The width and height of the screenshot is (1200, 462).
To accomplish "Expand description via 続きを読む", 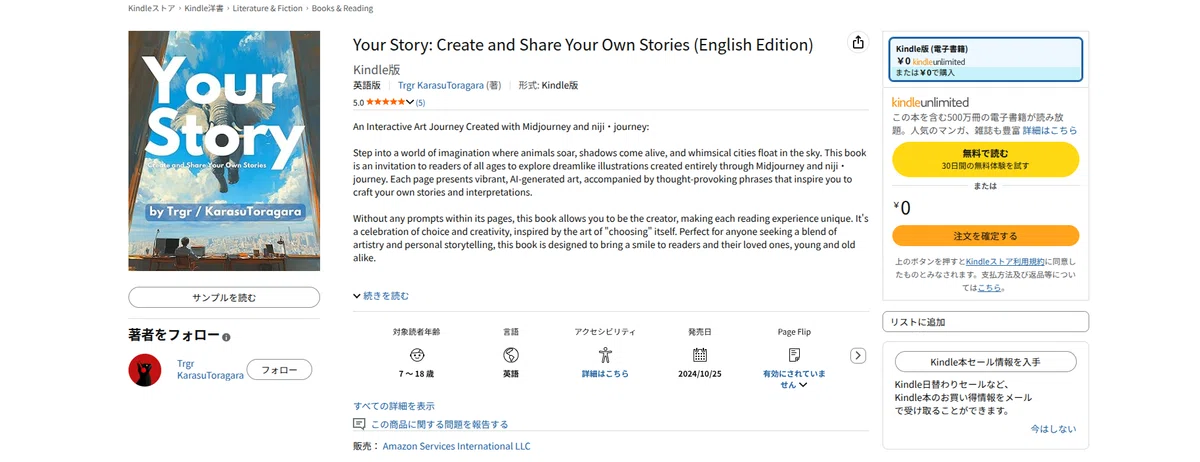I will [x=381, y=296].
